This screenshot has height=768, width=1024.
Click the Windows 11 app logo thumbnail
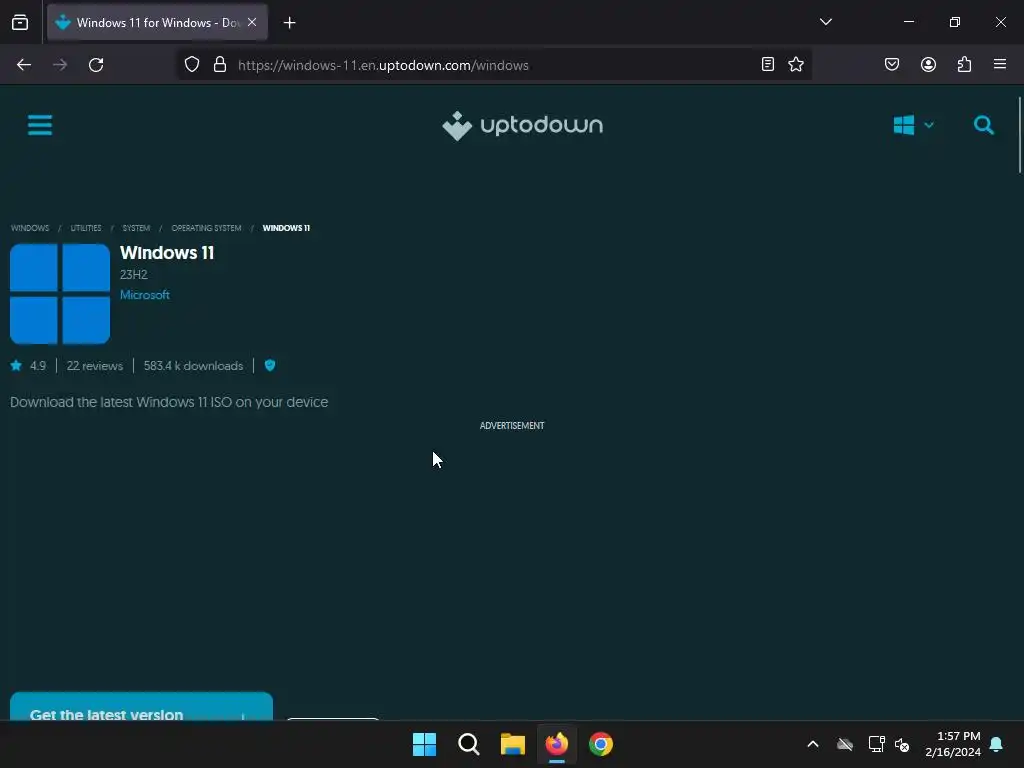tap(60, 294)
